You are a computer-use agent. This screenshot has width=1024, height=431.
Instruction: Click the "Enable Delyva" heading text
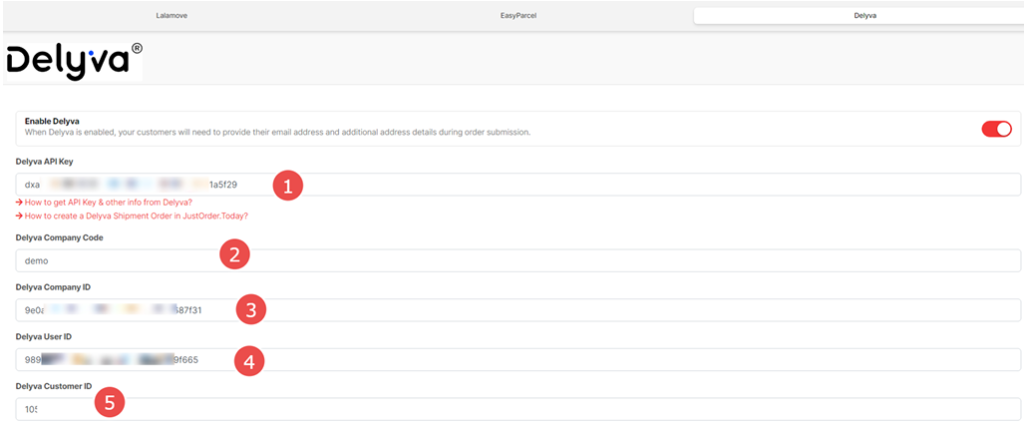(x=52, y=122)
